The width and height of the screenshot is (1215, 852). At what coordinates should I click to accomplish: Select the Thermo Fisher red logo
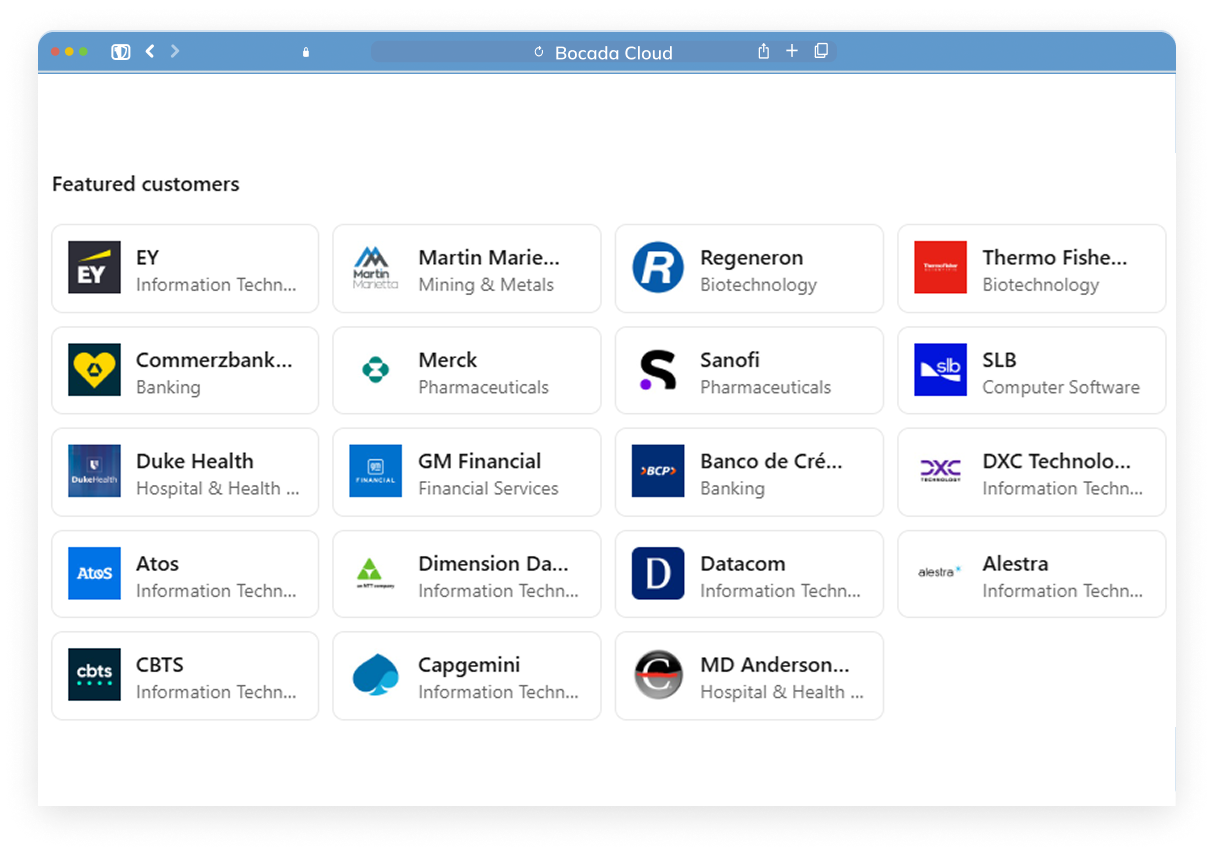tap(940, 267)
